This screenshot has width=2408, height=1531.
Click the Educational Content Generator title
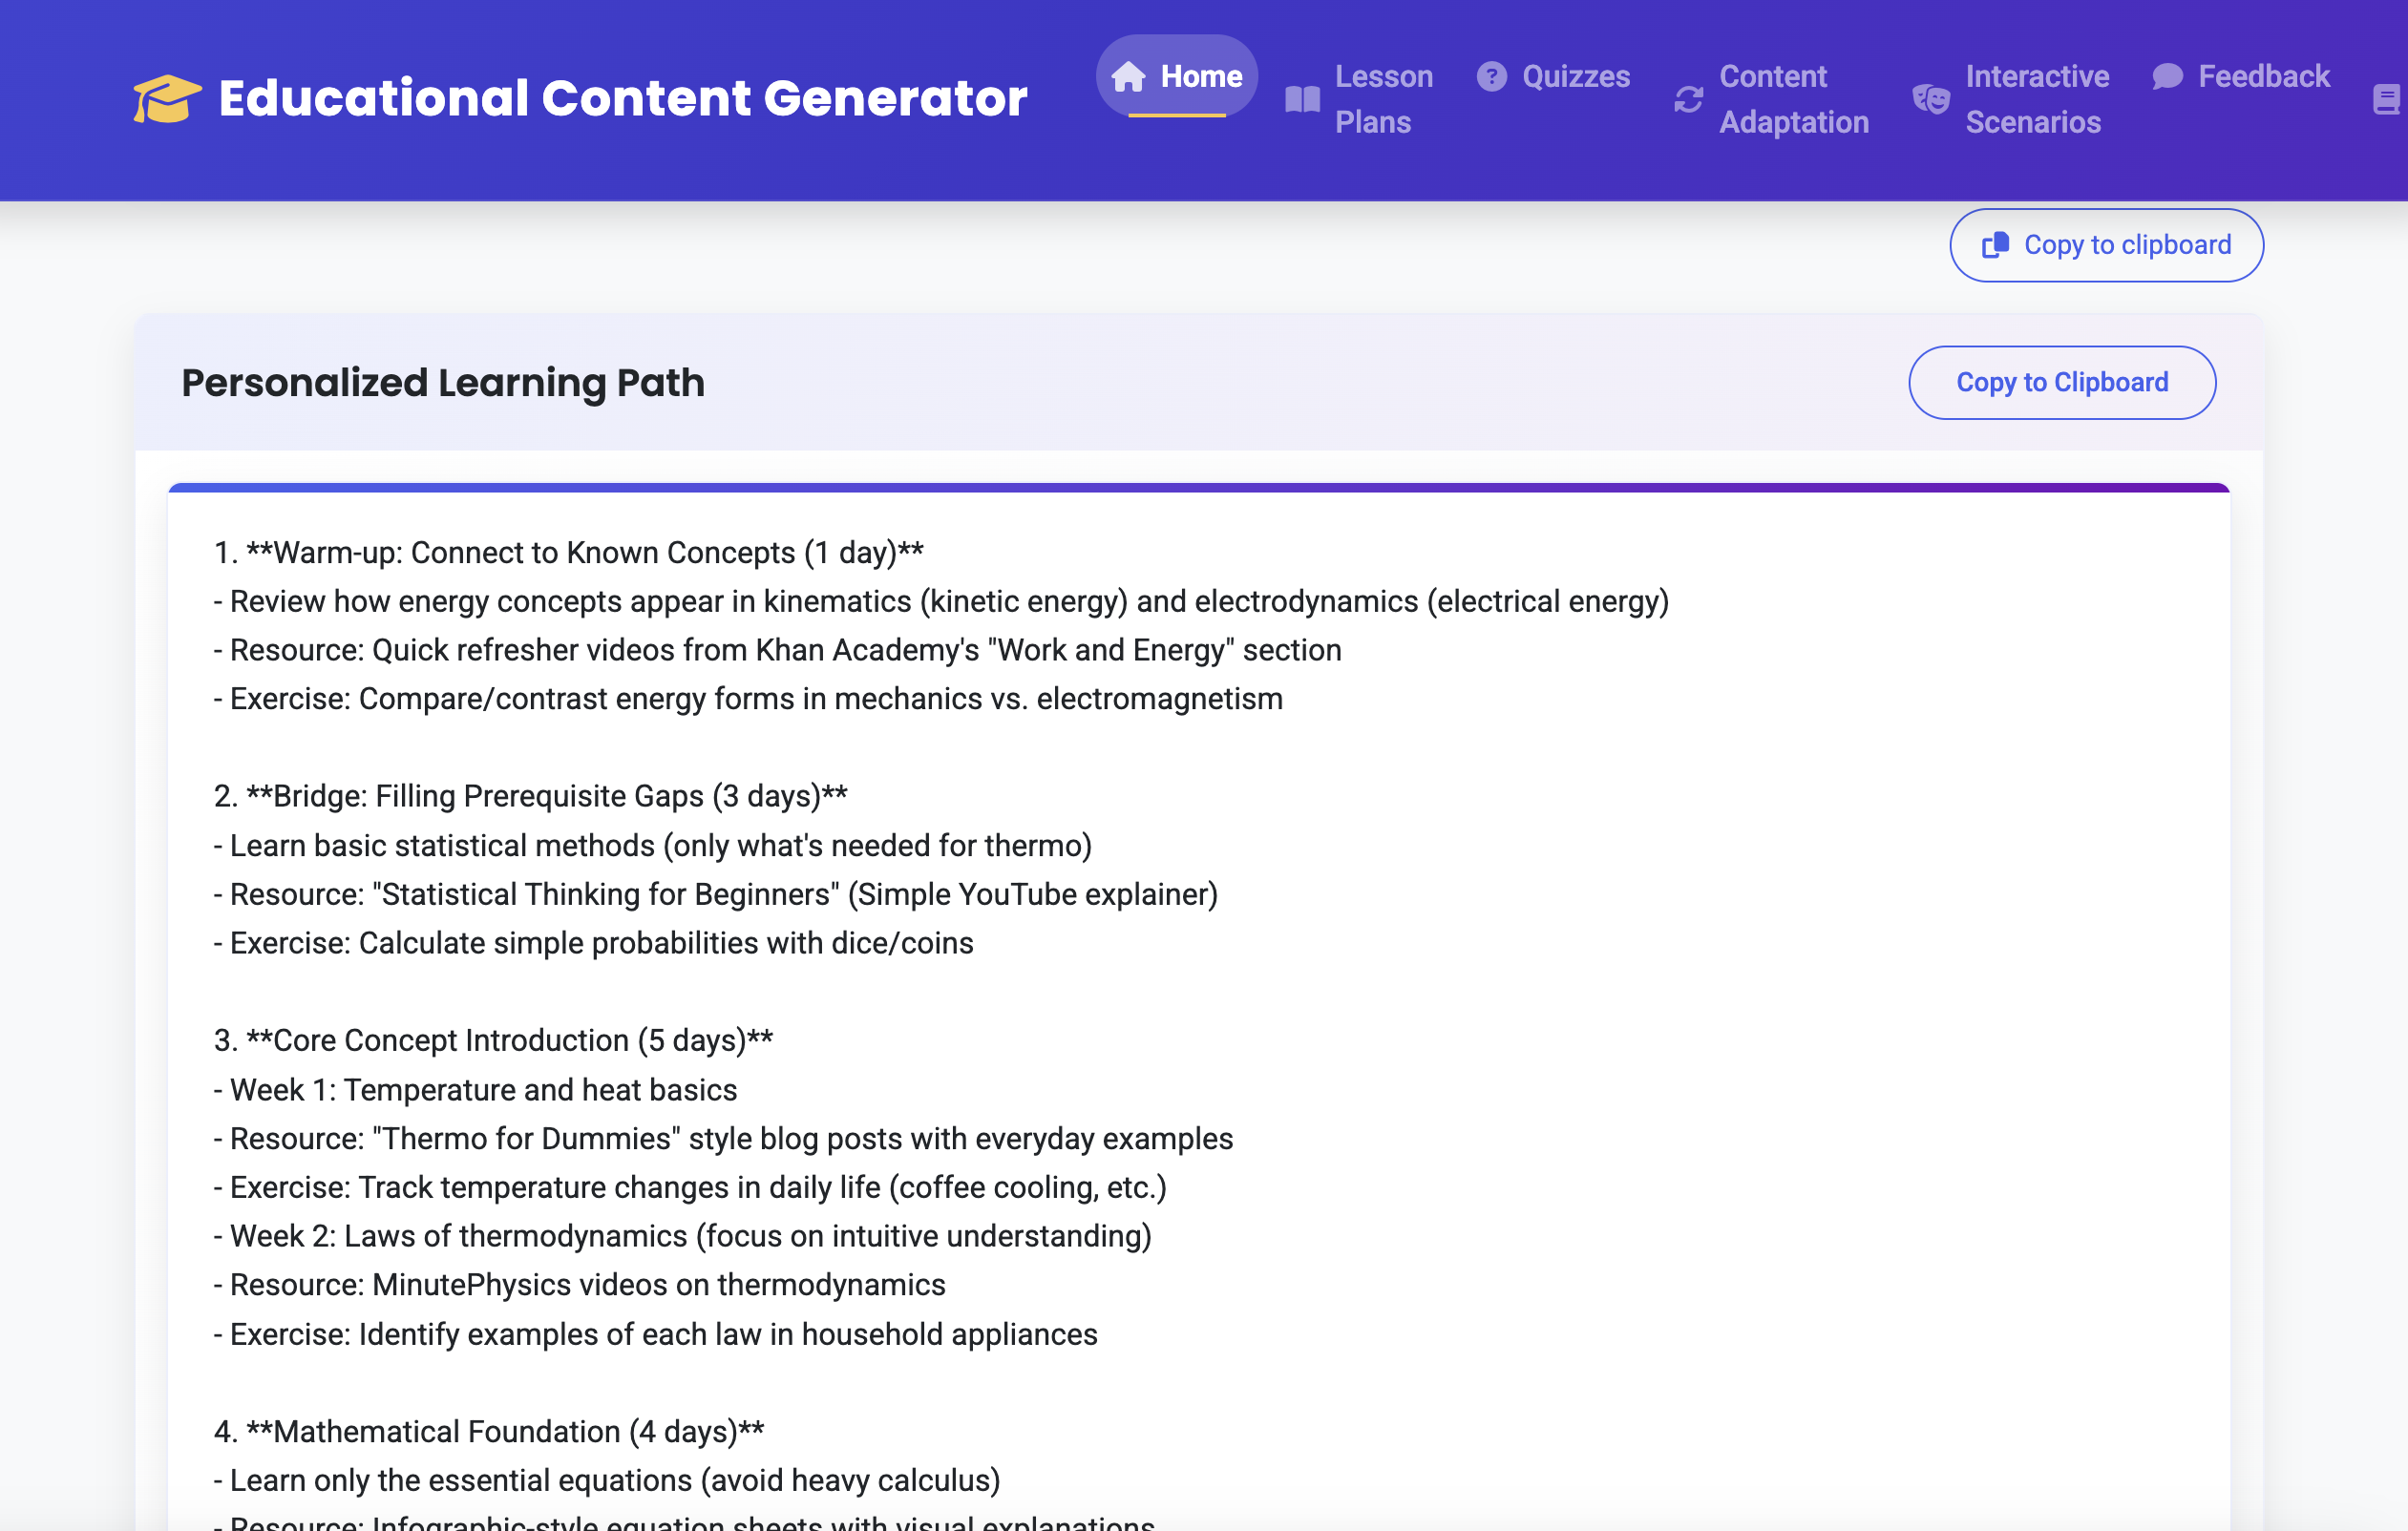[622, 99]
